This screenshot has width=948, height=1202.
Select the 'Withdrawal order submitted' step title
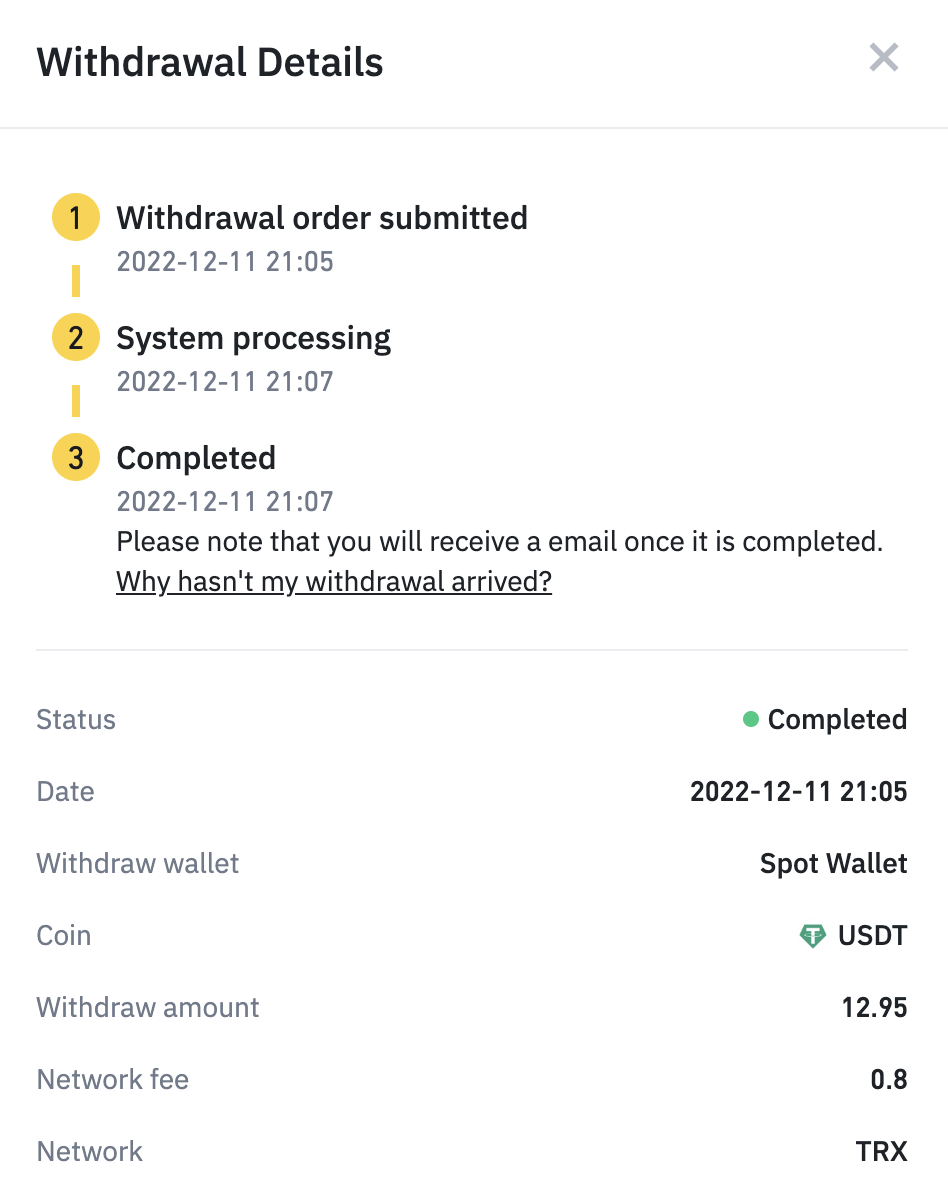pos(322,218)
